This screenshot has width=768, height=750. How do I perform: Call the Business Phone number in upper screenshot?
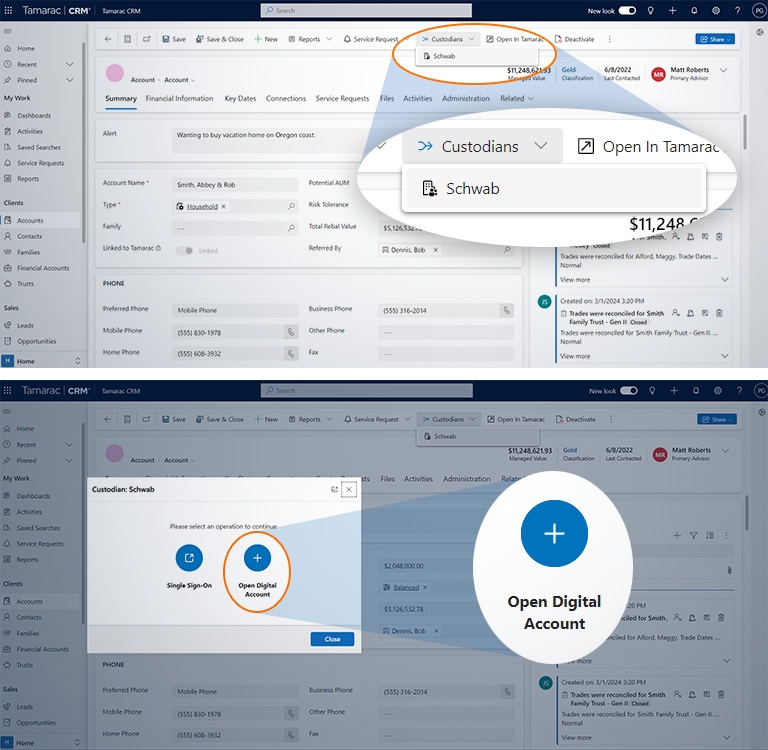pyautogui.click(x=506, y=310)
